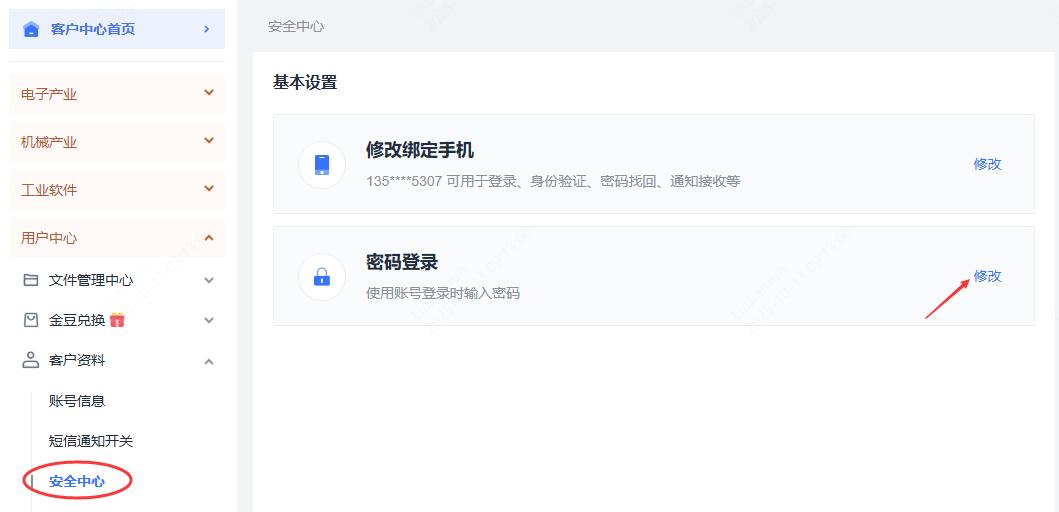Open the 短信通知开关 menu item
Screen dimensions: 1059x512
click(91, 441)
